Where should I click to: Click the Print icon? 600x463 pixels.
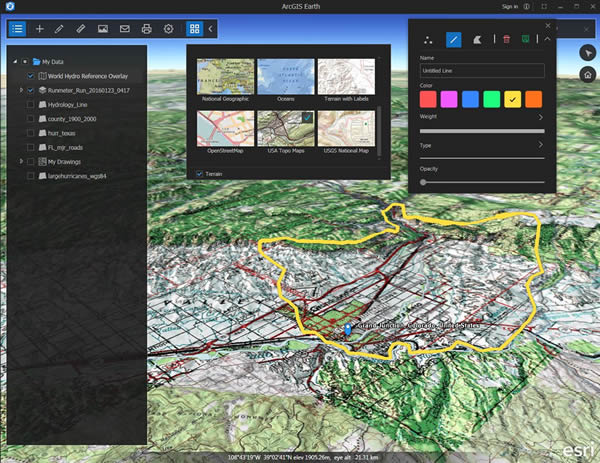pyautogui.click(x=147, y=29)
